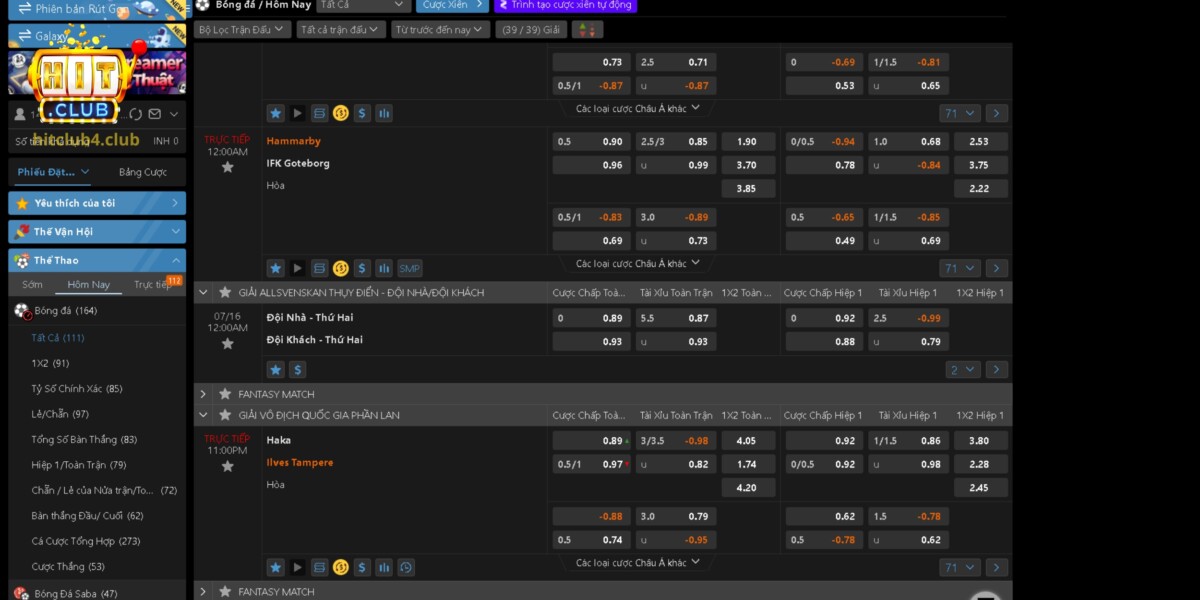Switch to the Sớm tab

33,285
